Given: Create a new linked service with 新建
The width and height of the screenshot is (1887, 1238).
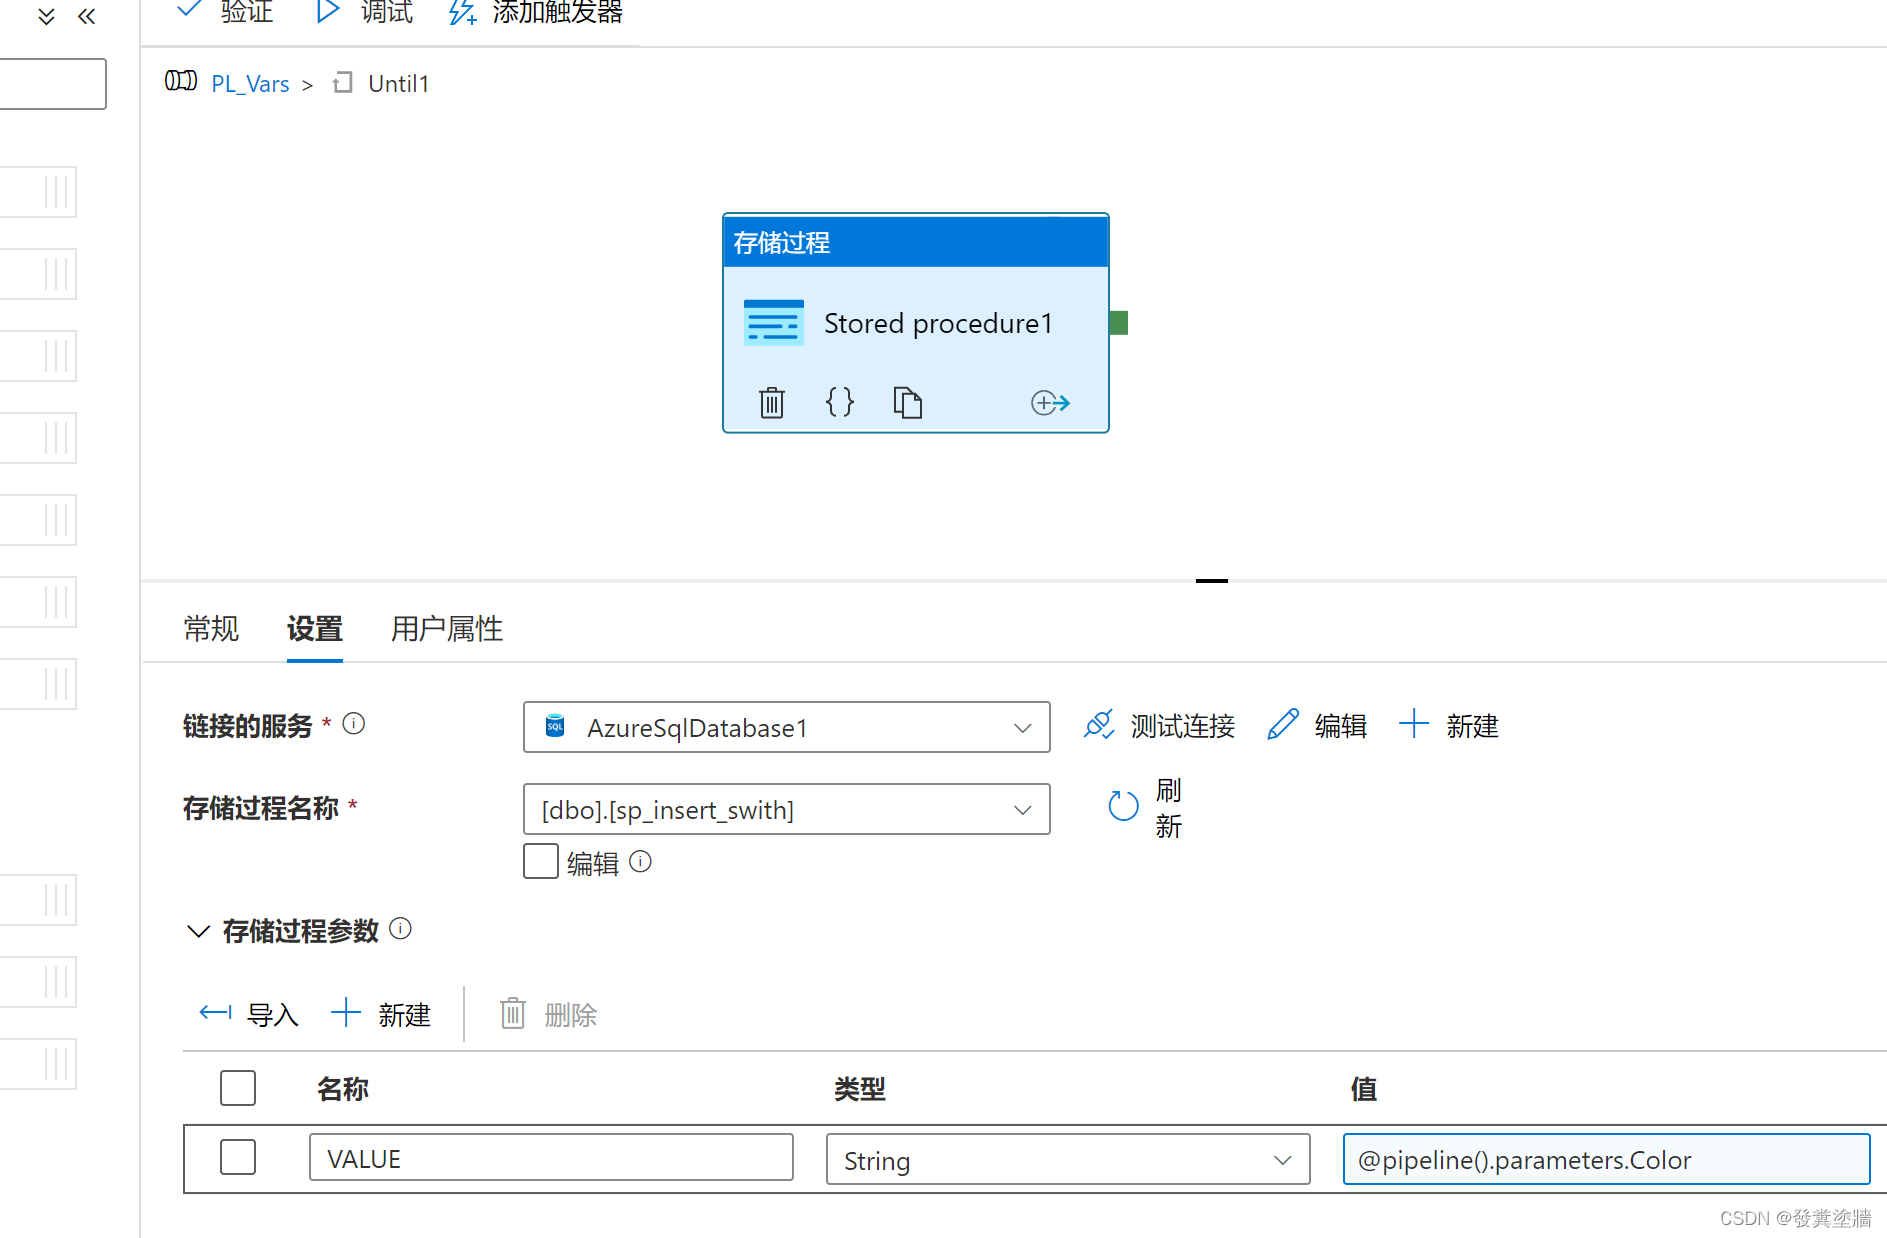Looking at the screenshot, I should pyautogui.click(x=1449, y=726).
